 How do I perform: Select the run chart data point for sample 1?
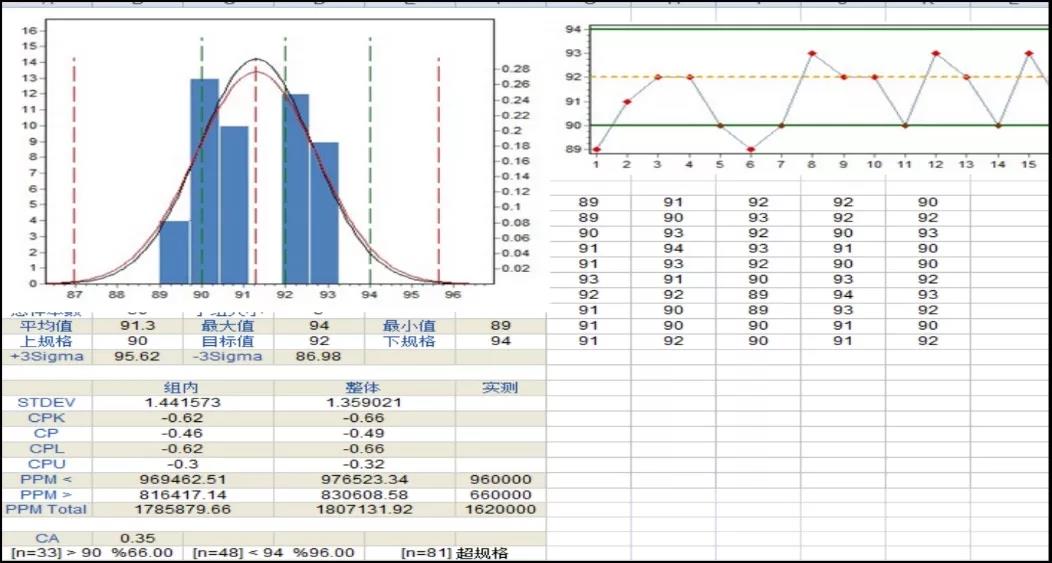pyautogui.click(x=596, y=149)
